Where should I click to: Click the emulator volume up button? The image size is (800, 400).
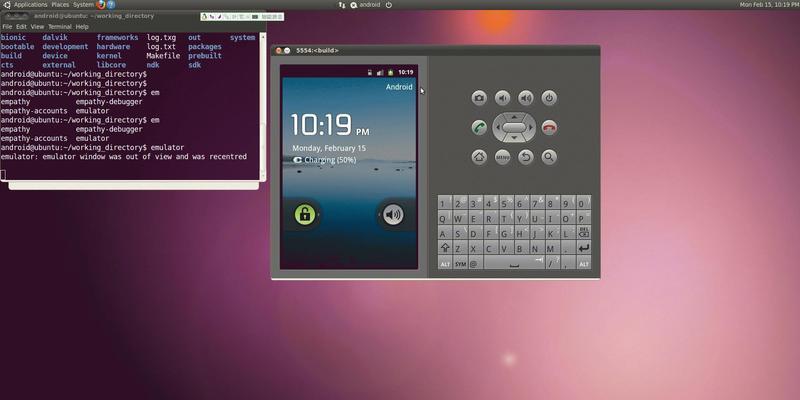526,98
